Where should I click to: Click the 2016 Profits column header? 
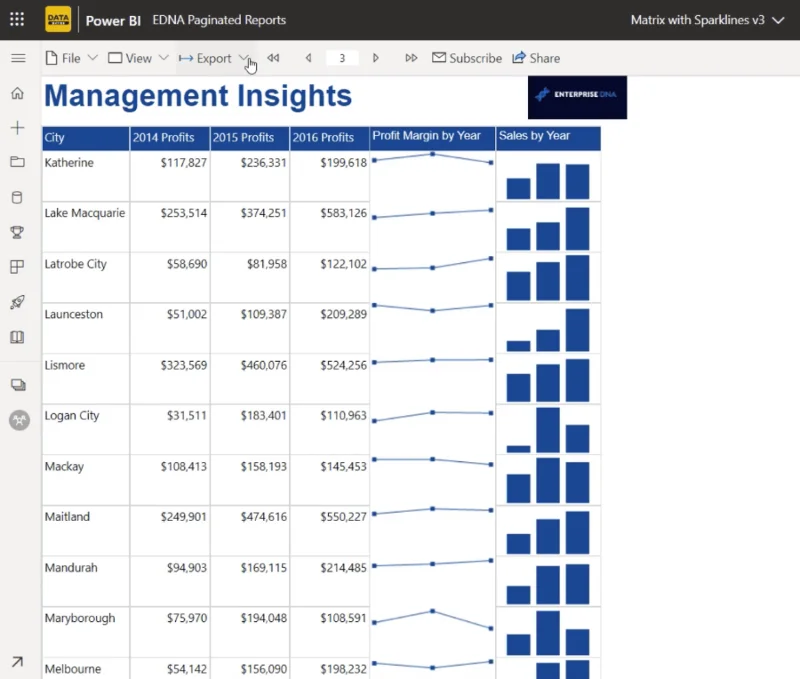(x=329, y=138)
